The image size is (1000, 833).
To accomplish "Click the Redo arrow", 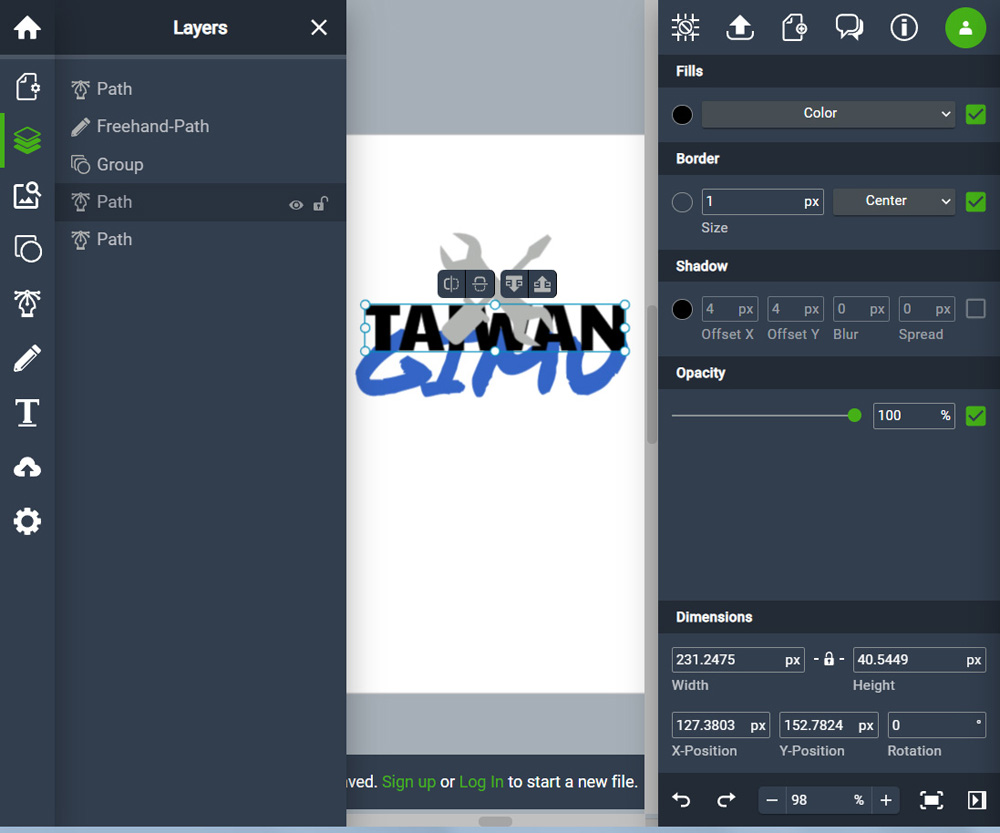I will [x=726, y=800].
